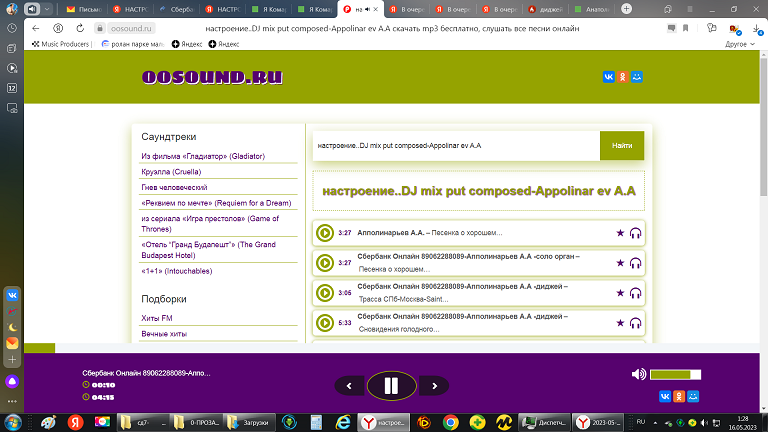Switch to the 'диджей' browser tab
Screen dimensions: 768x432
[546, 9]
